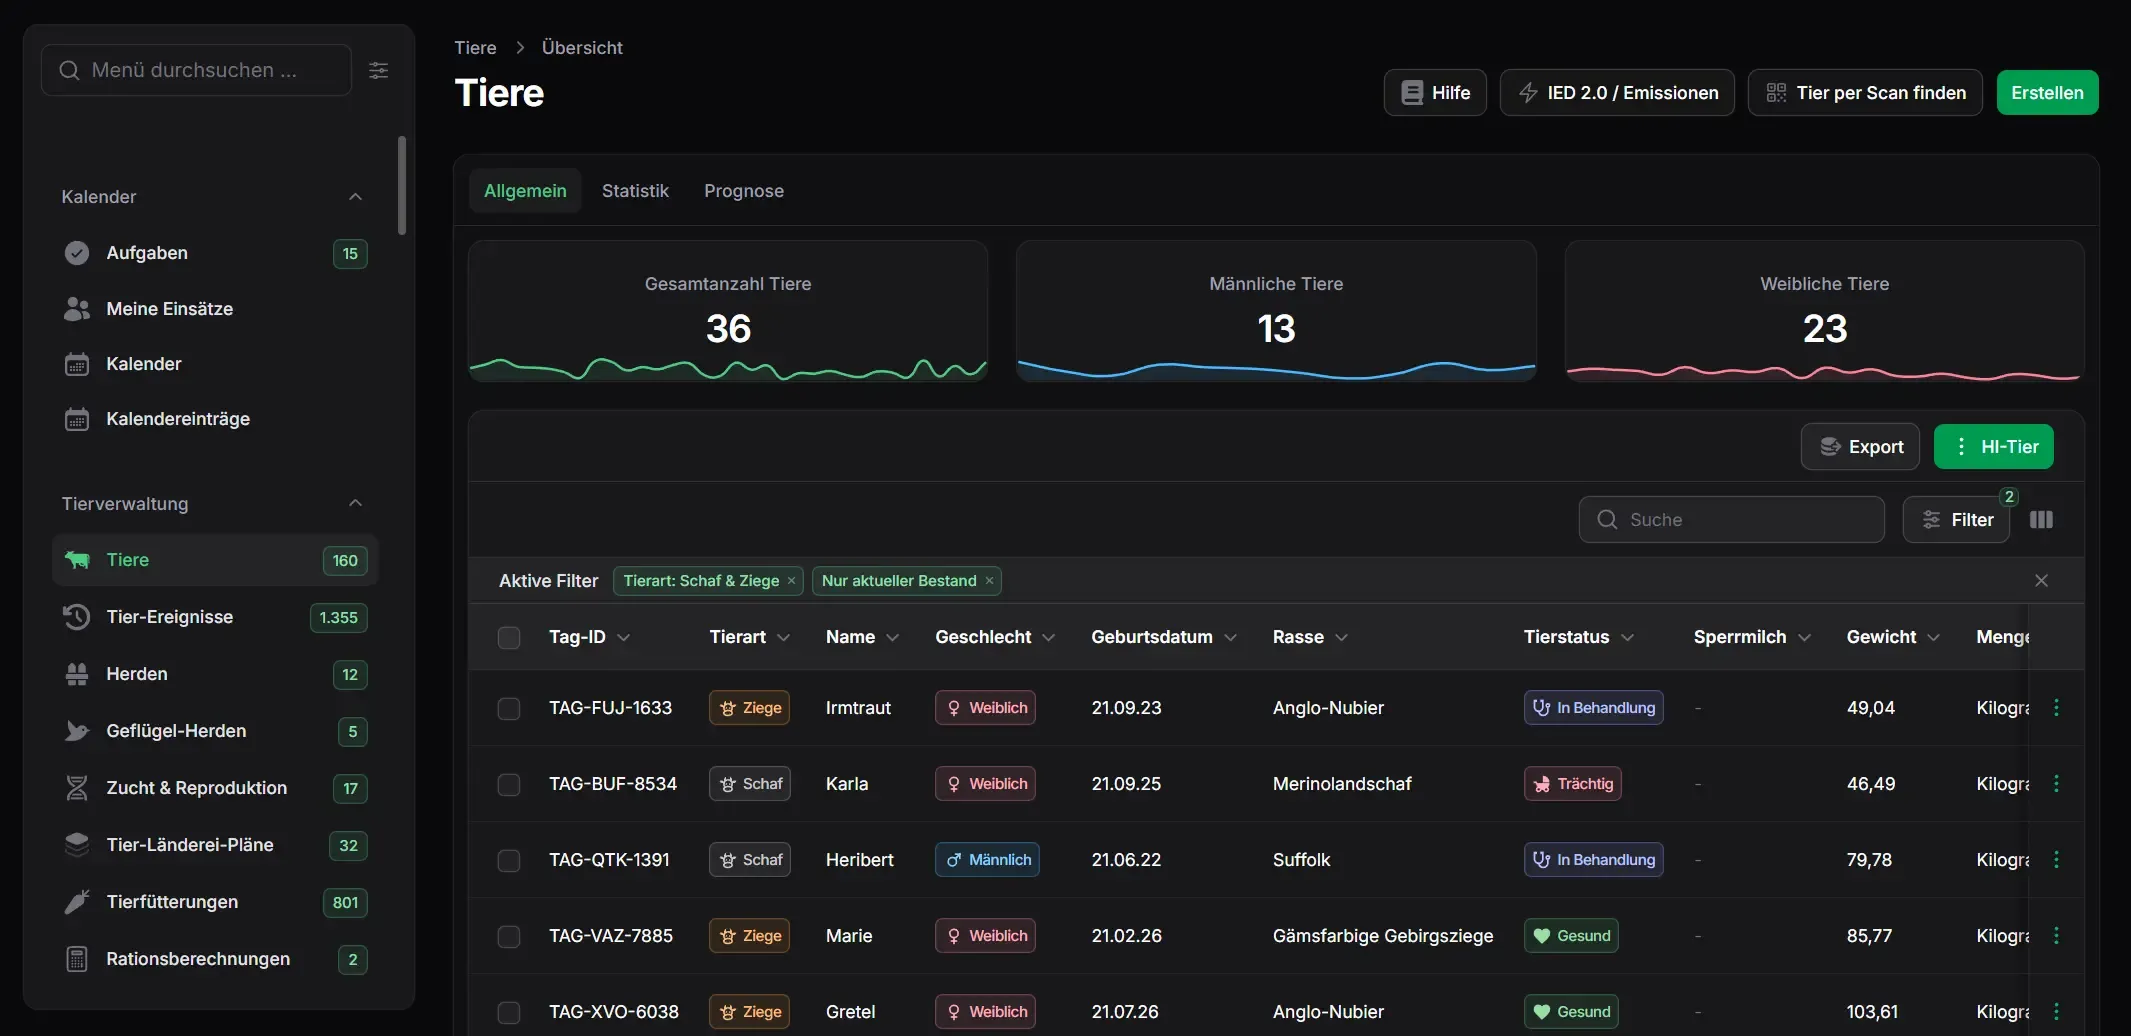Screen dimensions: 2131x1036
Task: Select the checkbox for TAG-FUJ-1633
Action: click(x=509, y=708)
